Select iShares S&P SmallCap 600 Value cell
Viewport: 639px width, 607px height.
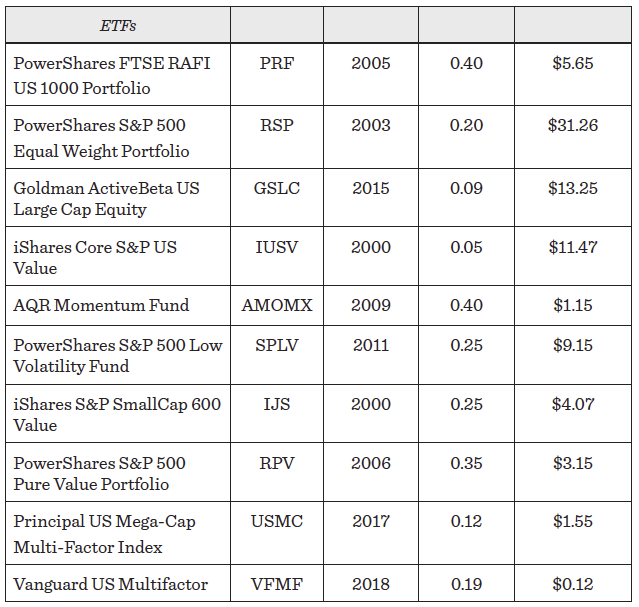[x=117, y=414]
